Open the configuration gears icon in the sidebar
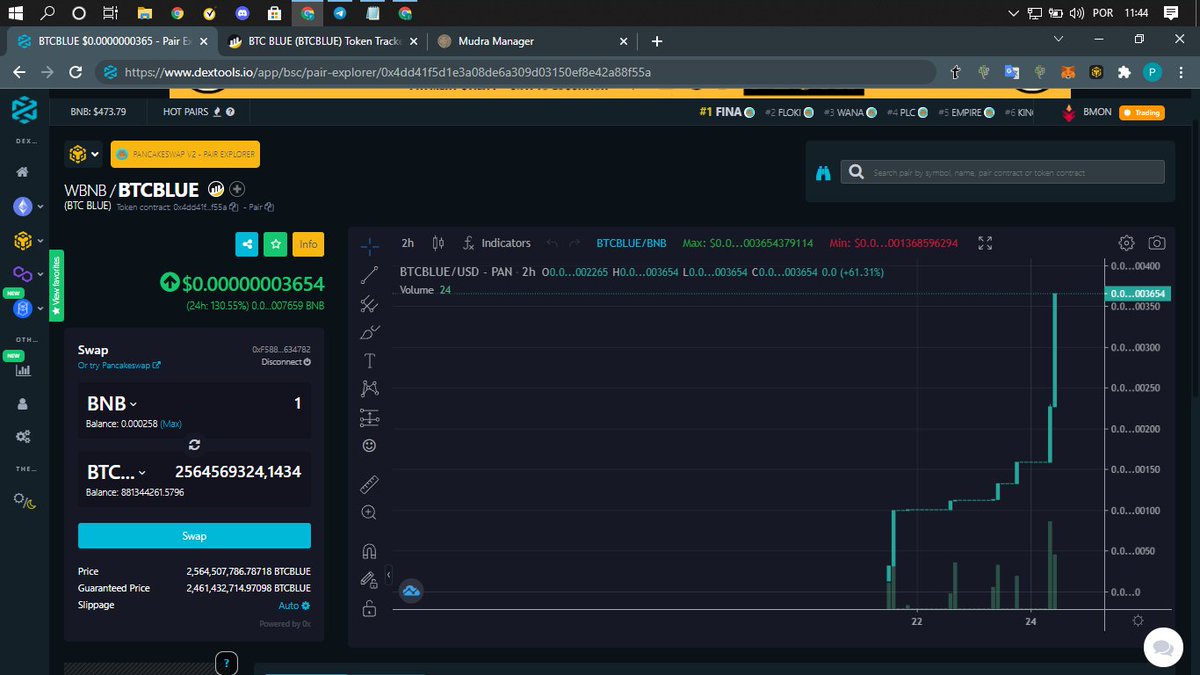 (23, 437)
